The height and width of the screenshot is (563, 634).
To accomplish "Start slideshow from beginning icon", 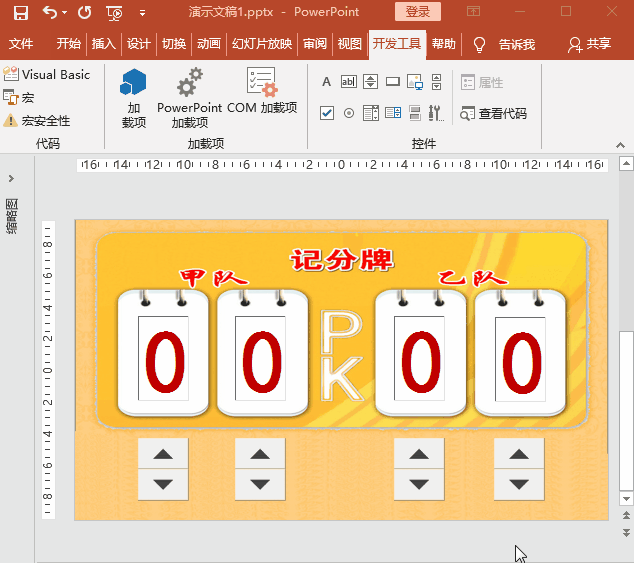I will point(115,13).
